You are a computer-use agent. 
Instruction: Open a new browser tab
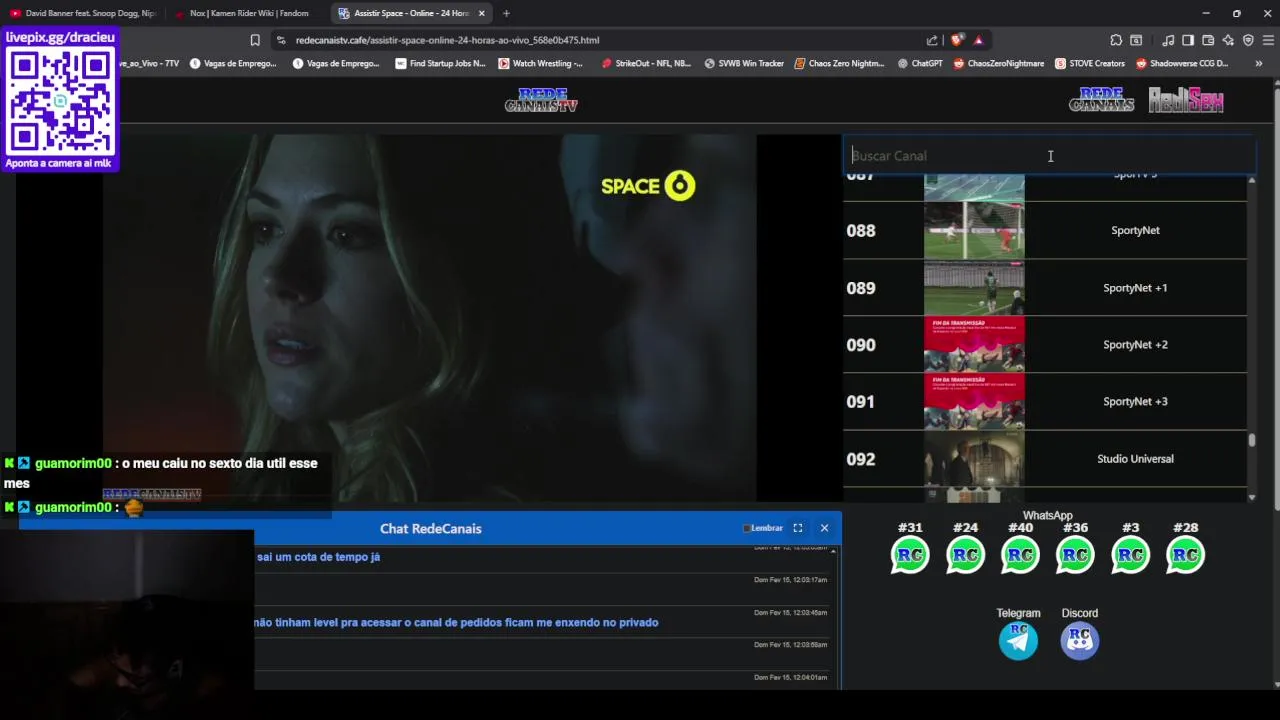click(x=506, y=13)
